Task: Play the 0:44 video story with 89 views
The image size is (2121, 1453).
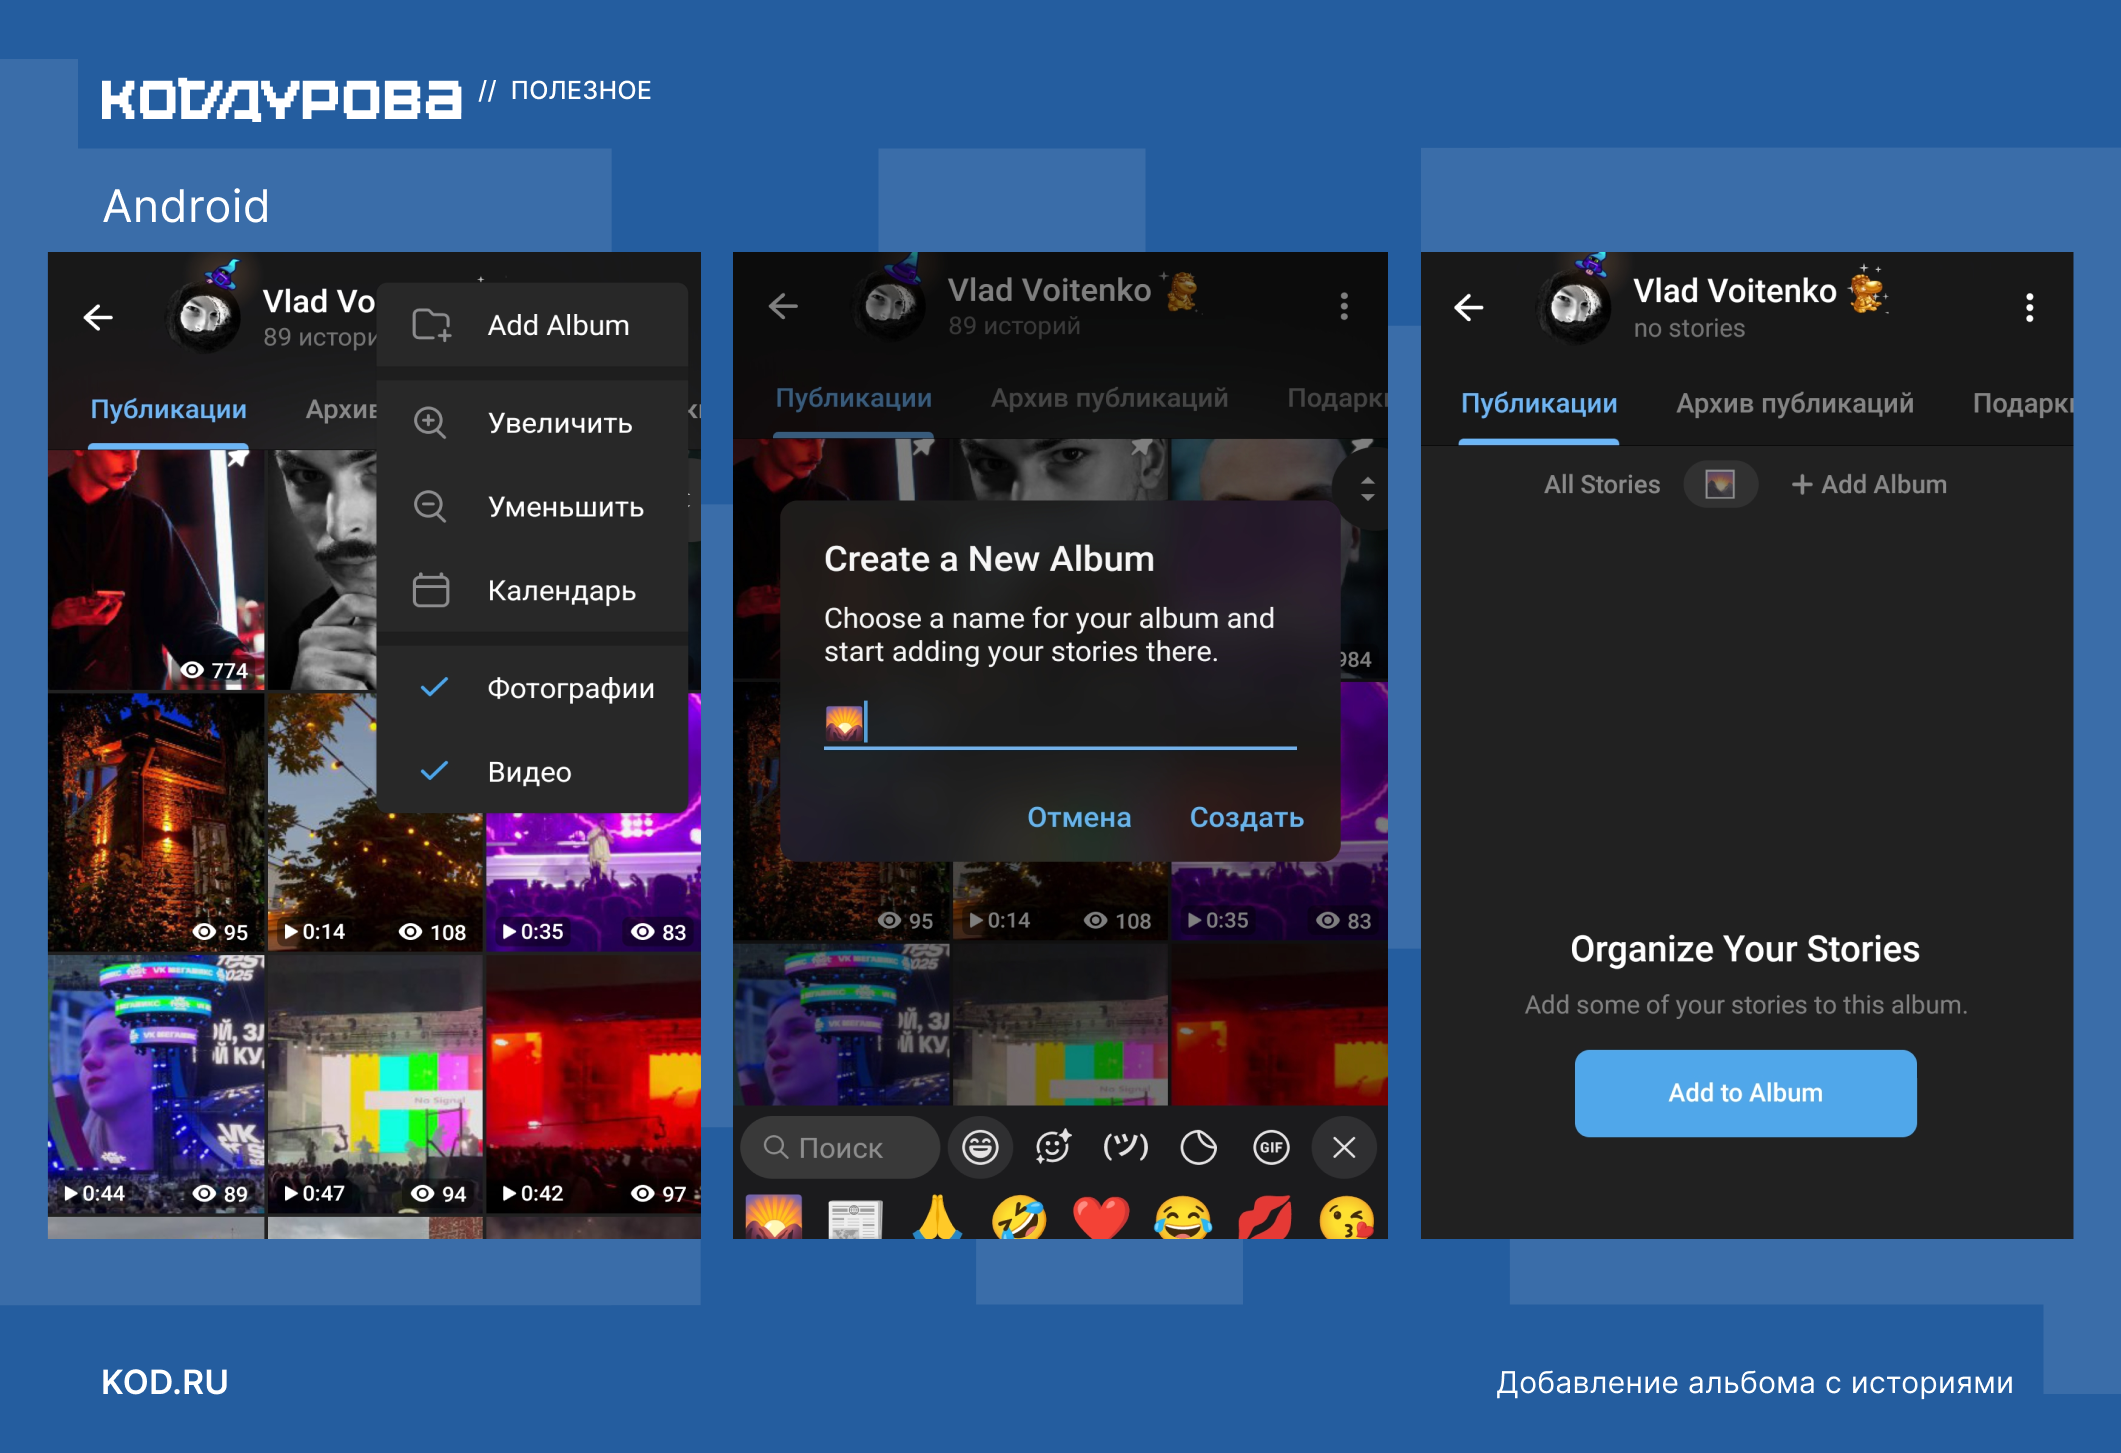Action: pyautogui.click(x=156, y=1084)
